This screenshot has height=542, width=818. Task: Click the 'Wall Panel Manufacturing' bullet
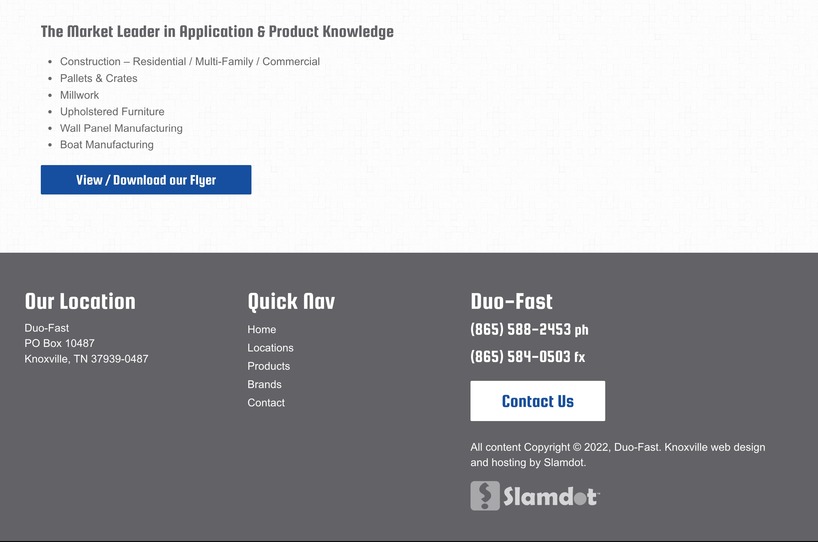121,128
